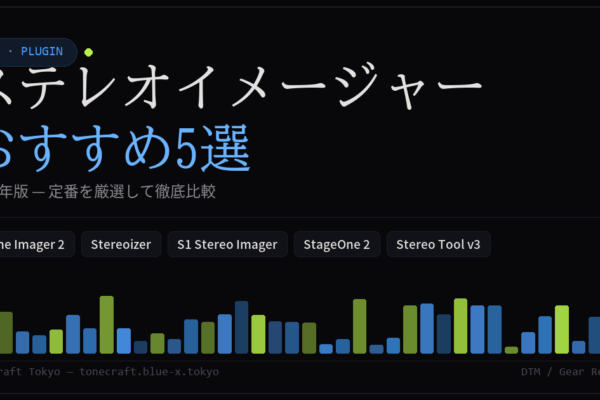Click the PLUGIN category badge
Image resolution: width=600 pixels, height=400 pixels.
tap(38, 52)
